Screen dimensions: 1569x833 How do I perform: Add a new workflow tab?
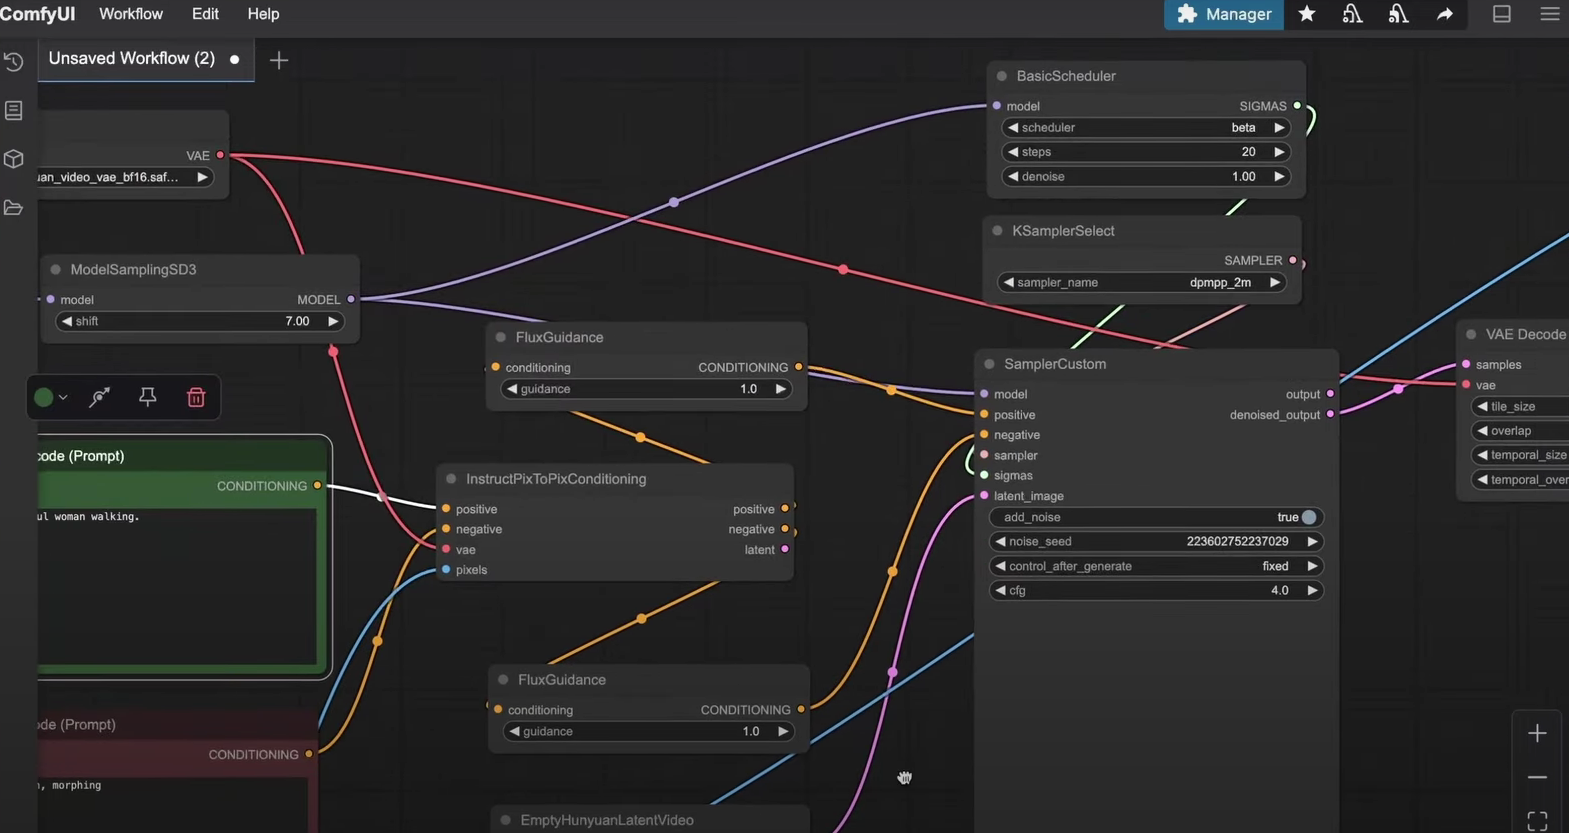click(279, 60)
